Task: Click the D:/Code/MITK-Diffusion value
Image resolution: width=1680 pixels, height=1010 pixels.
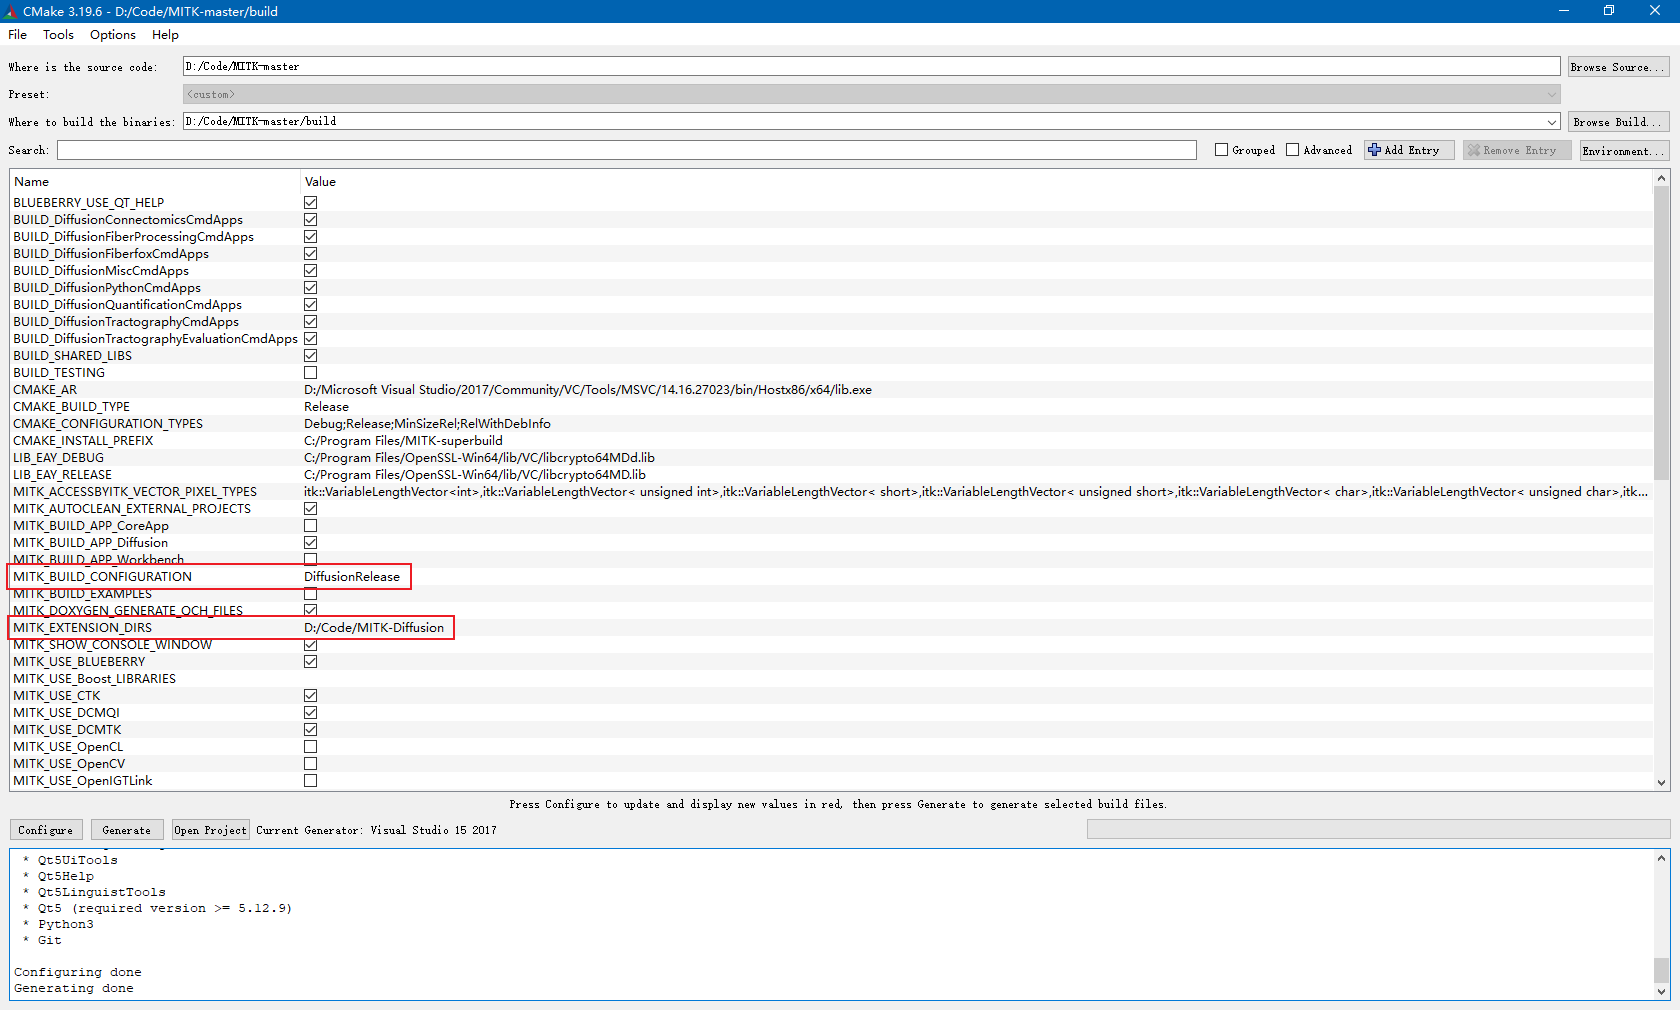Action: [x=374, y=628]
